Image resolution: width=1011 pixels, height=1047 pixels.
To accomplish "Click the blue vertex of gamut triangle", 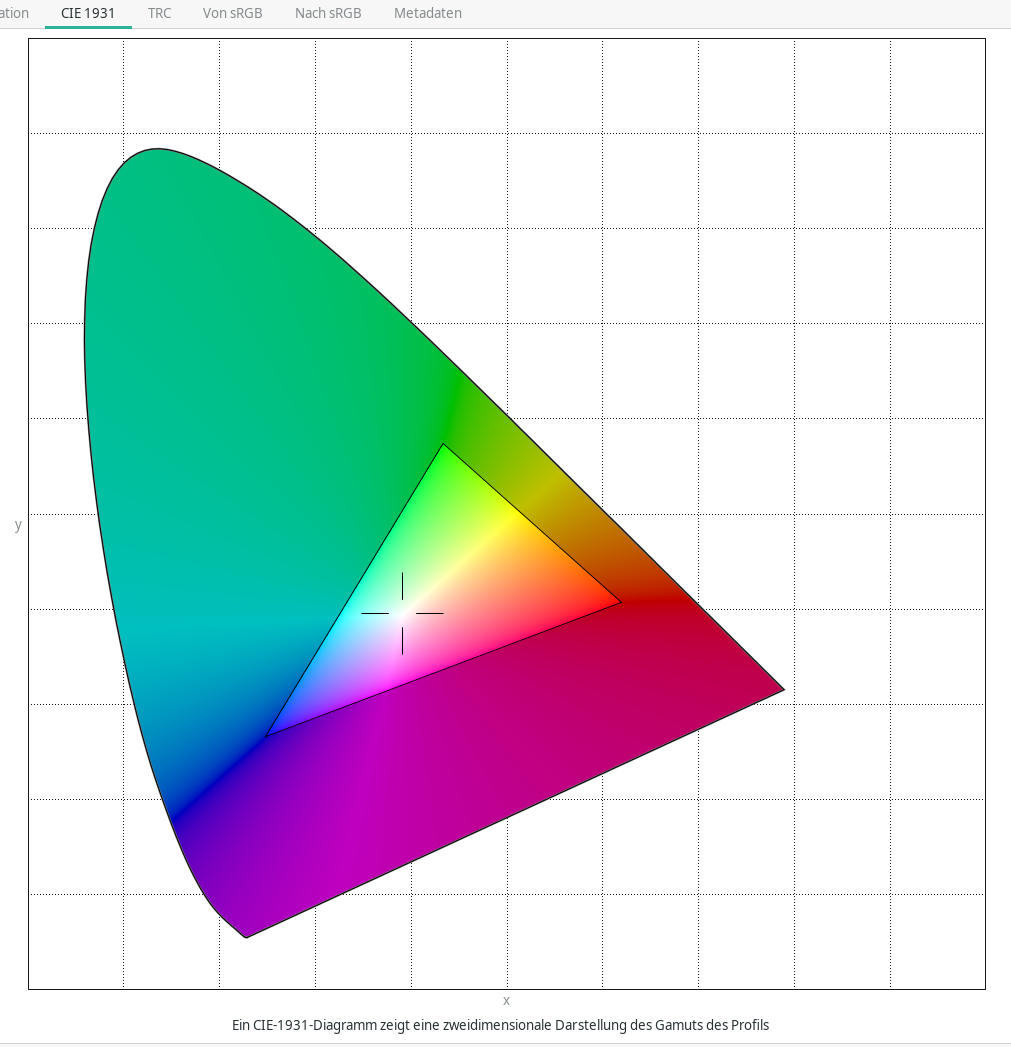I will pyautogui.click(x=270, y=734).
